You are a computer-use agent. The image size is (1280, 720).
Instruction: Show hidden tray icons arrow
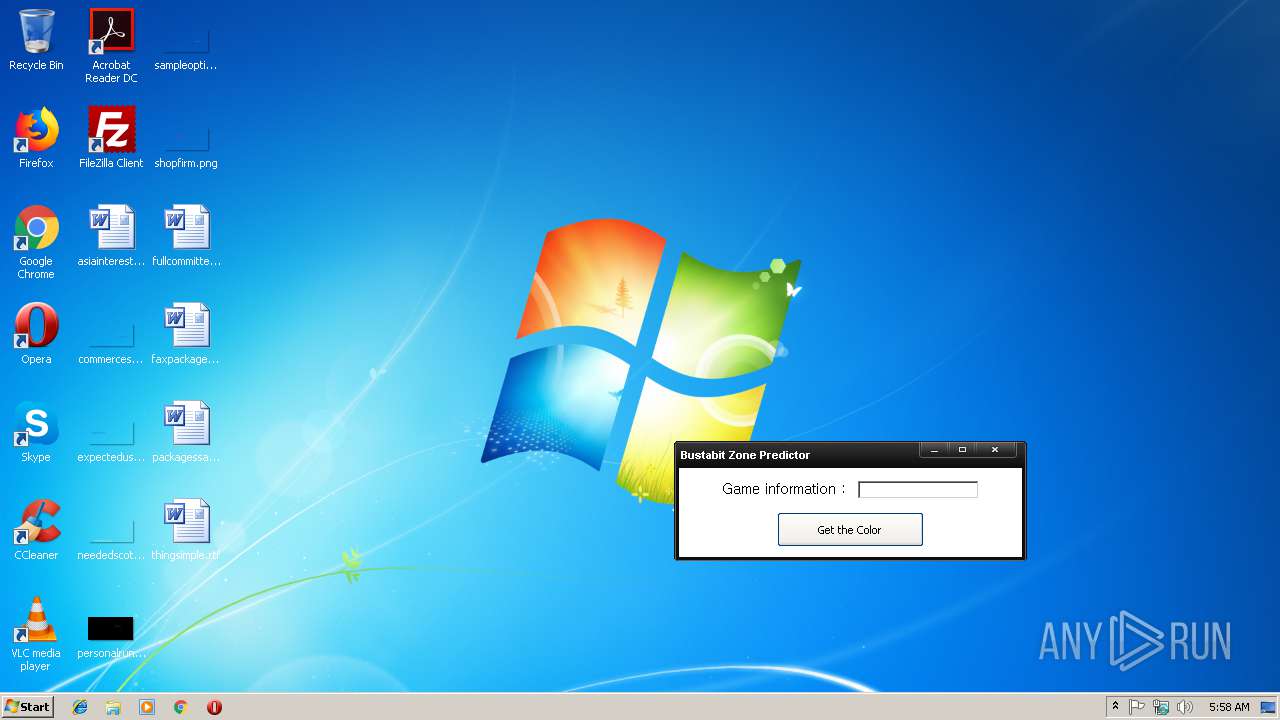(1115, 707)
